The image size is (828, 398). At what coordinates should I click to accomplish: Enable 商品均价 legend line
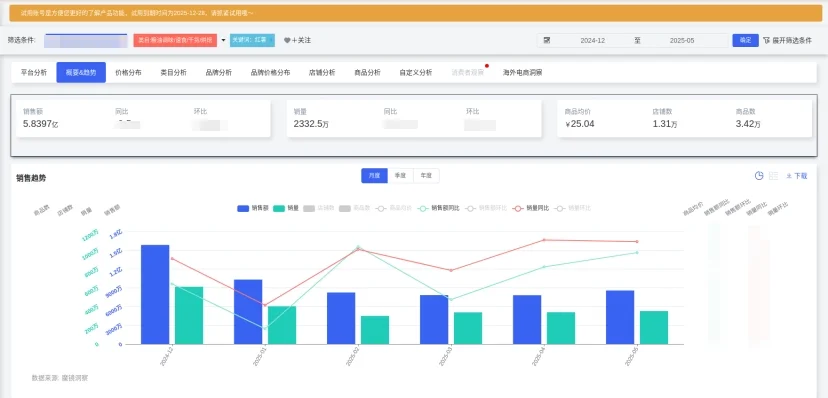click(393, 208)
